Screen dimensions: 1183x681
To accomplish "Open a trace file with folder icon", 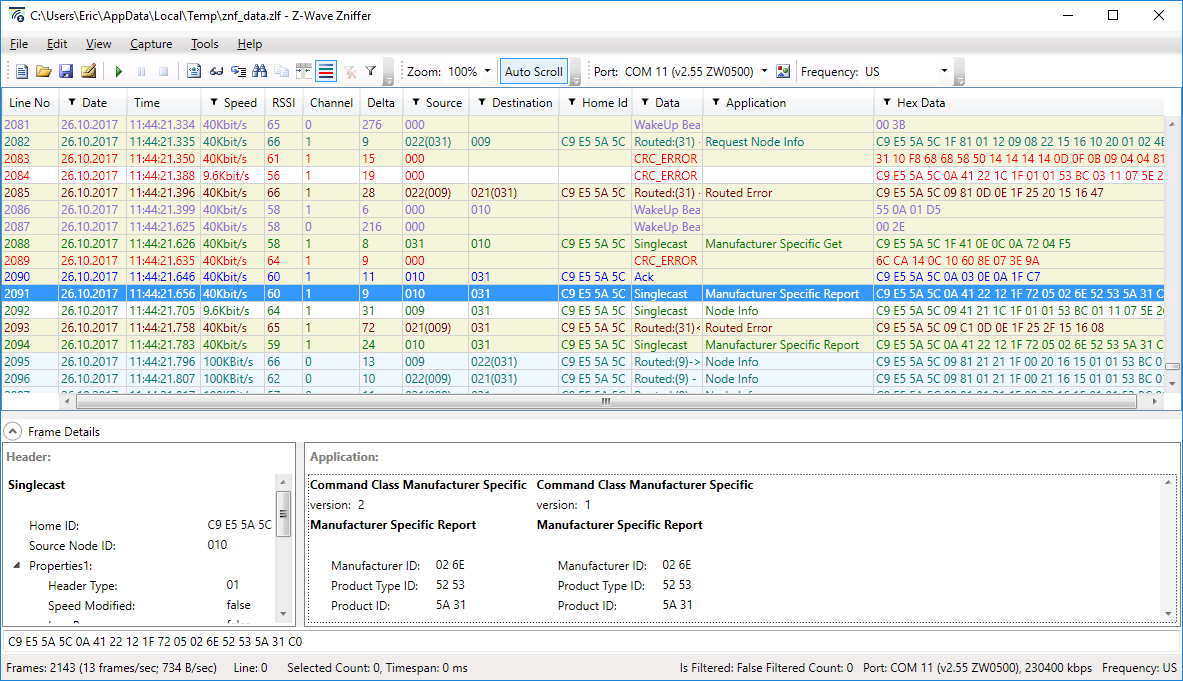I will click(43, 72).
